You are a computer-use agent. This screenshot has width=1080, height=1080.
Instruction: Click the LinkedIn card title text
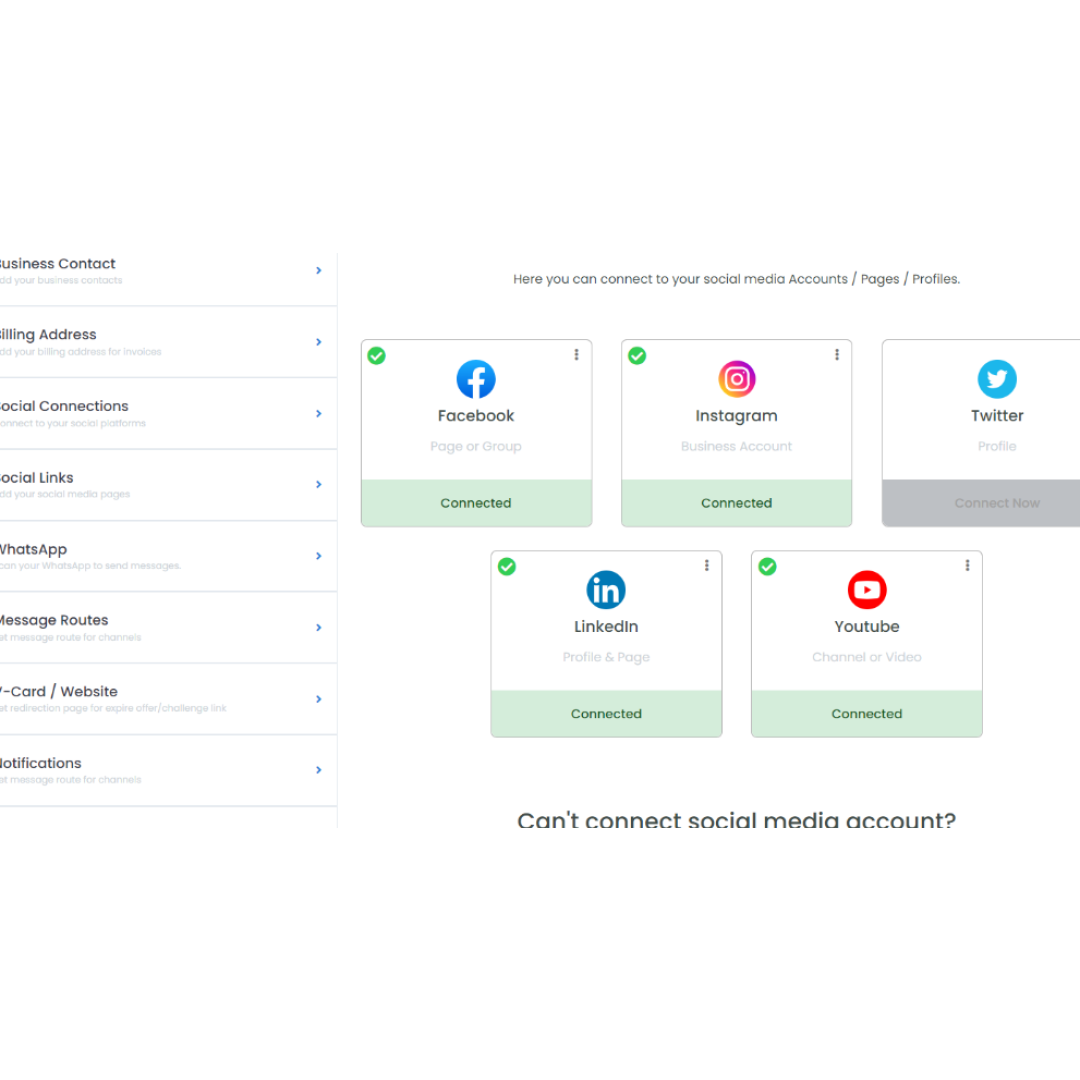(x=606, y=627)
